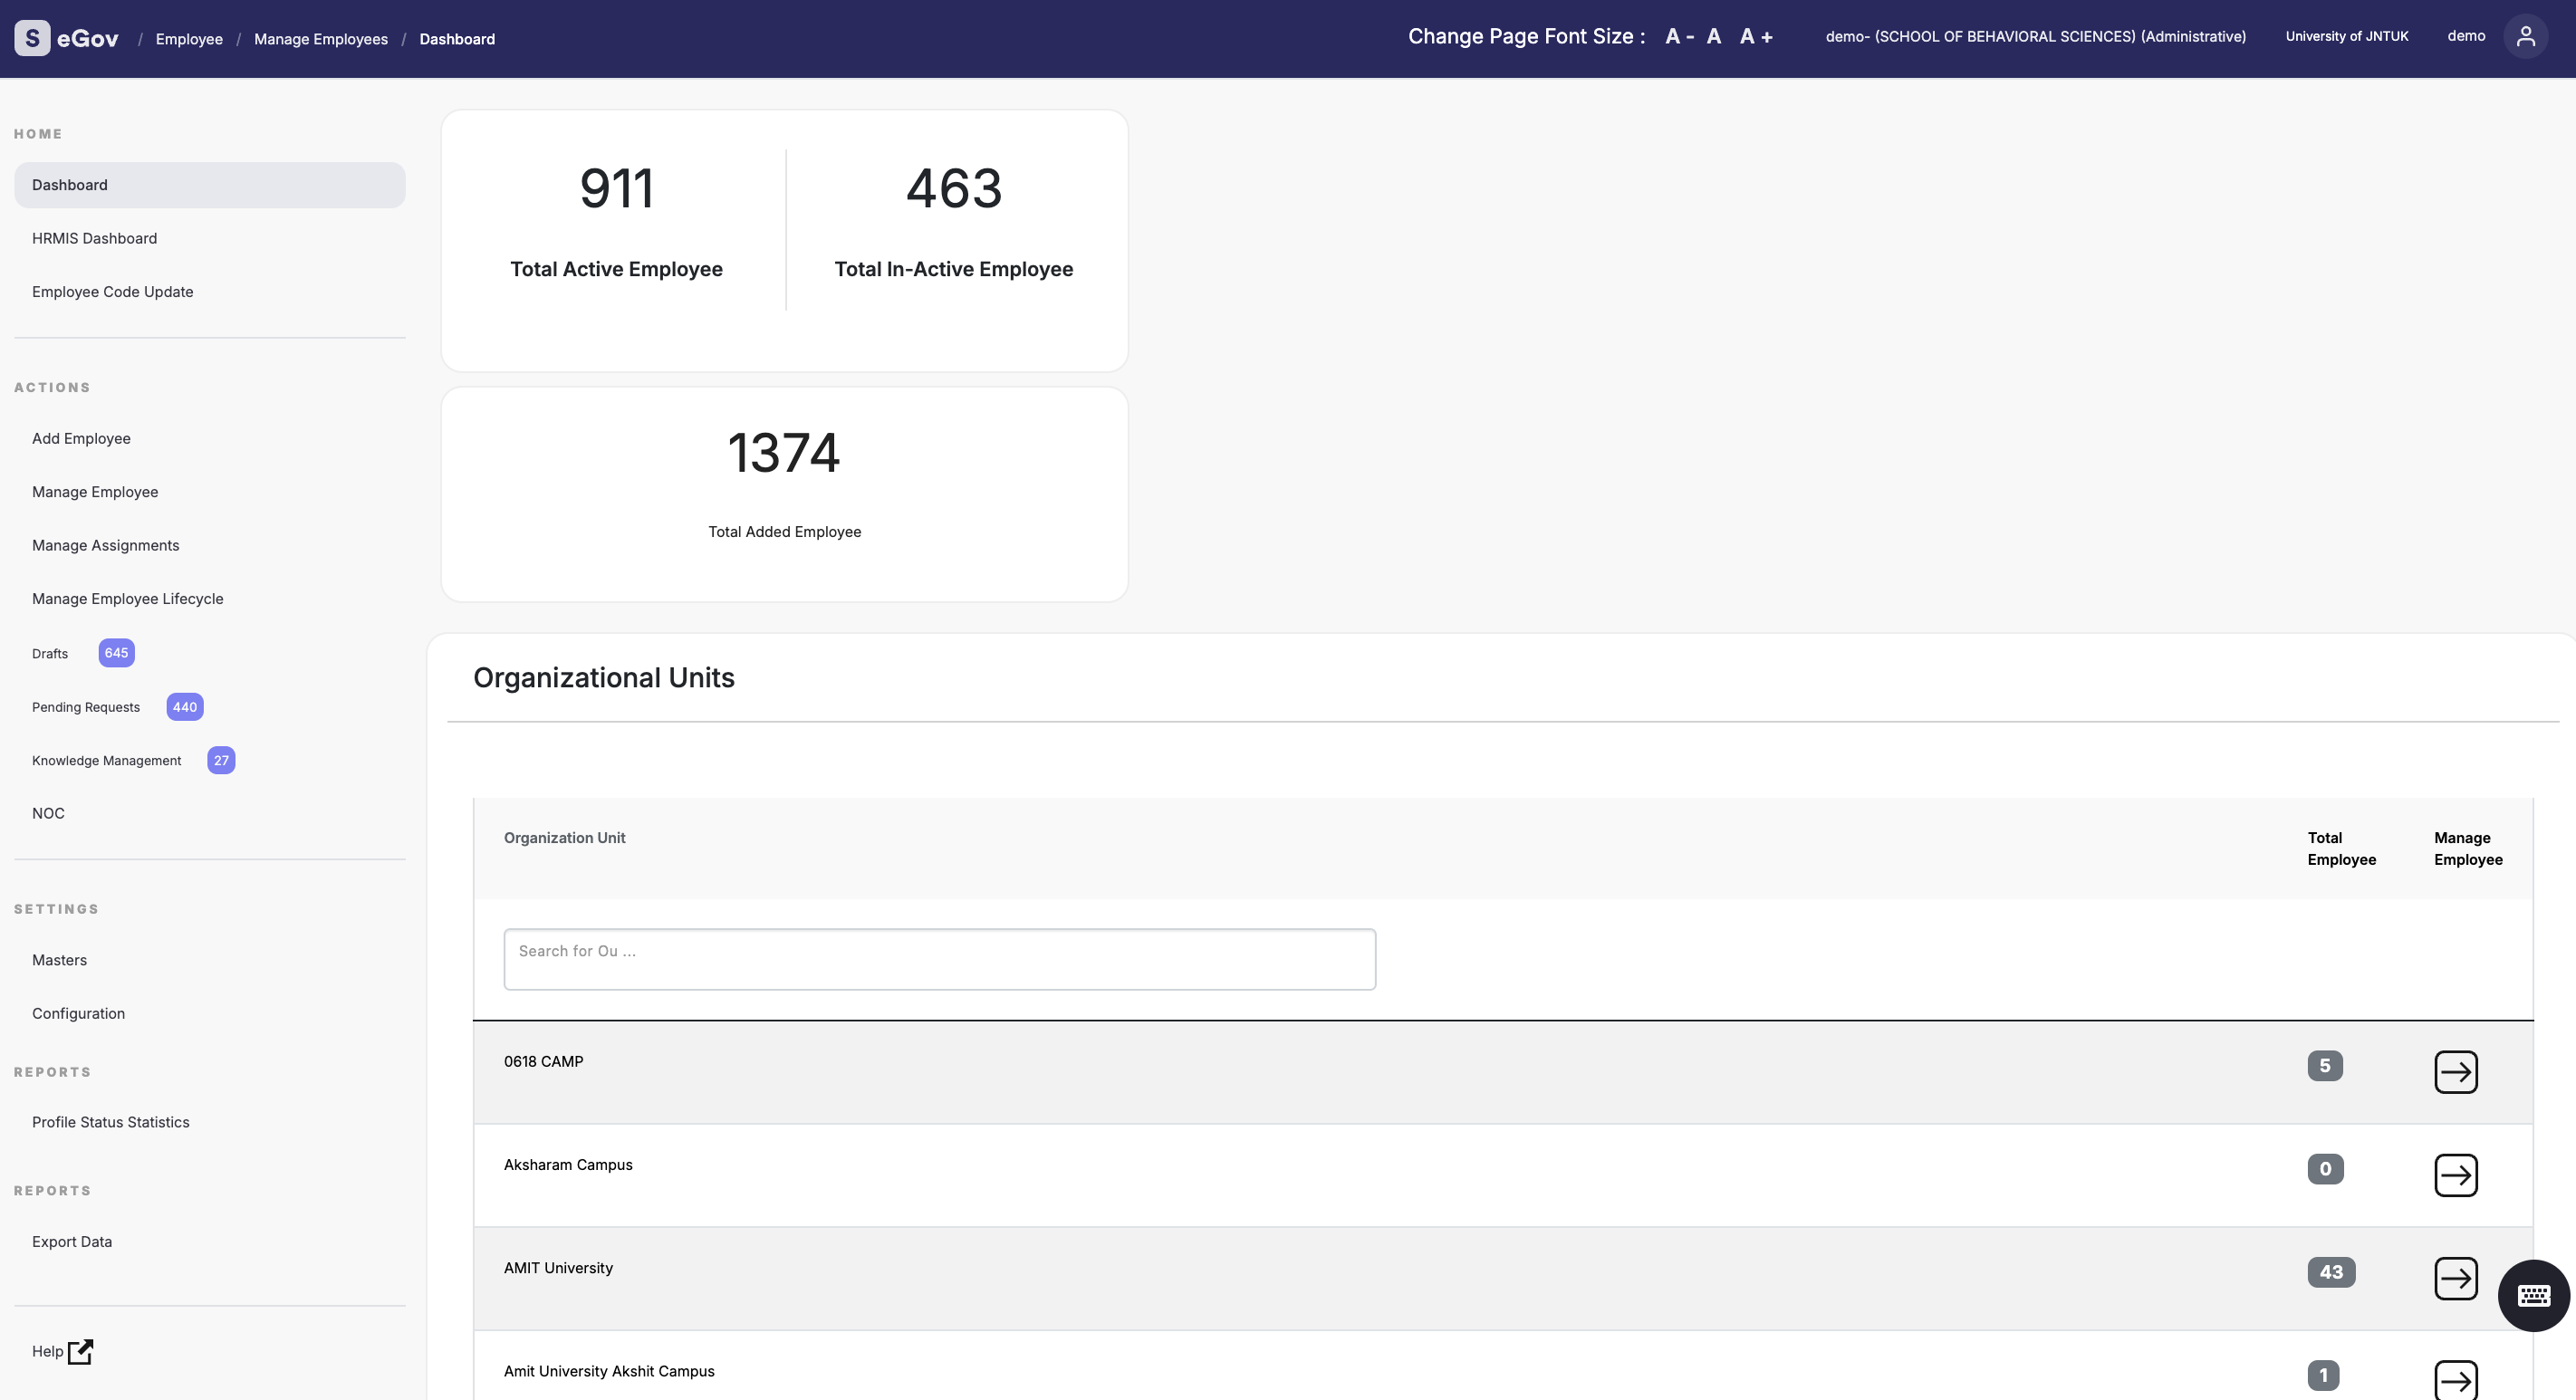Click the Pending Requests 440 badge
The width and height of the screenshot is (2576, 1400).
[x=185, y=707]
